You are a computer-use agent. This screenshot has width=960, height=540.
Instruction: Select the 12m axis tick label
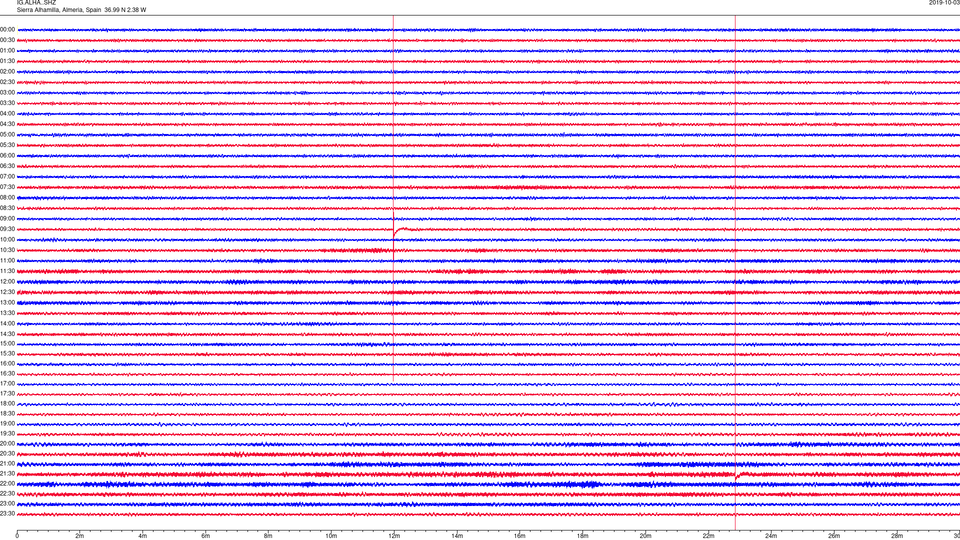[394, 536]
